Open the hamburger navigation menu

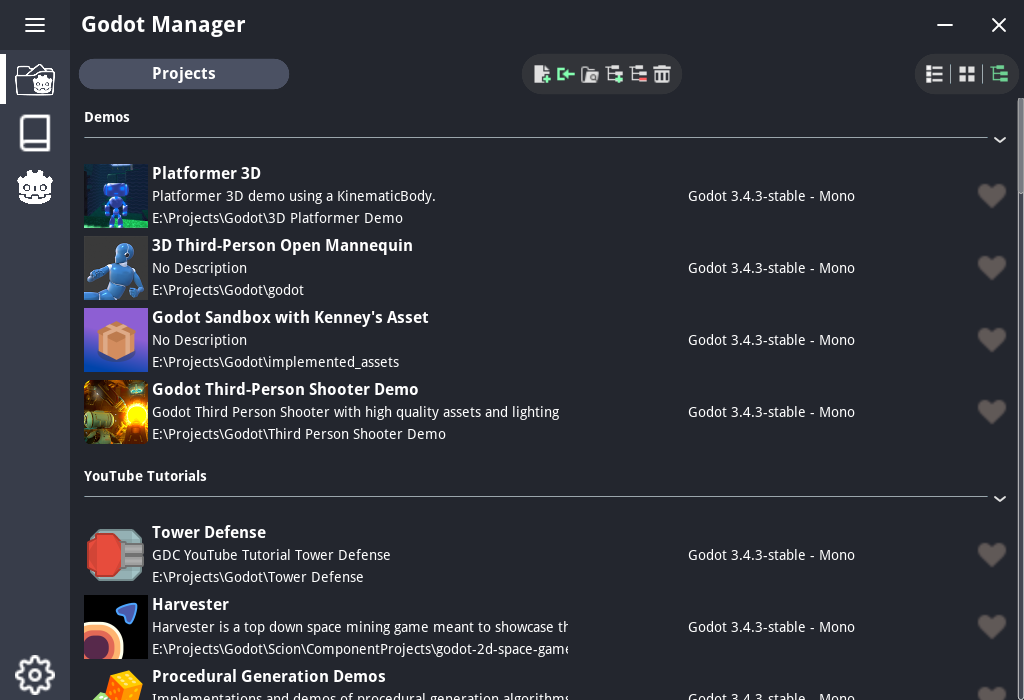point(35,25)
